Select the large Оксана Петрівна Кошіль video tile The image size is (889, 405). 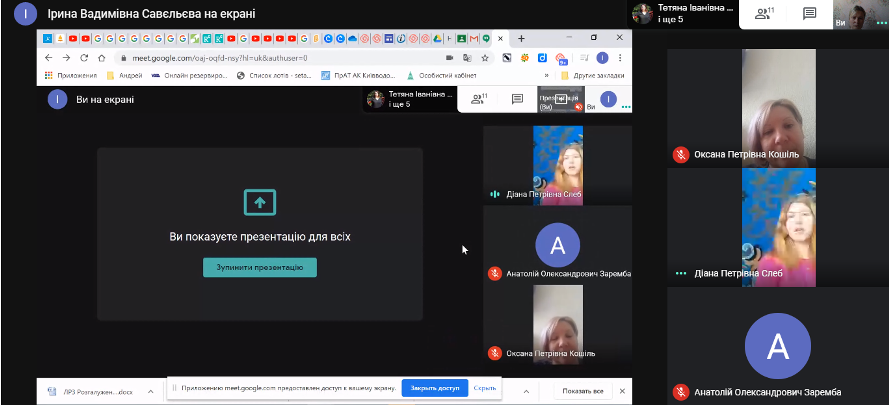pos(778,108)
